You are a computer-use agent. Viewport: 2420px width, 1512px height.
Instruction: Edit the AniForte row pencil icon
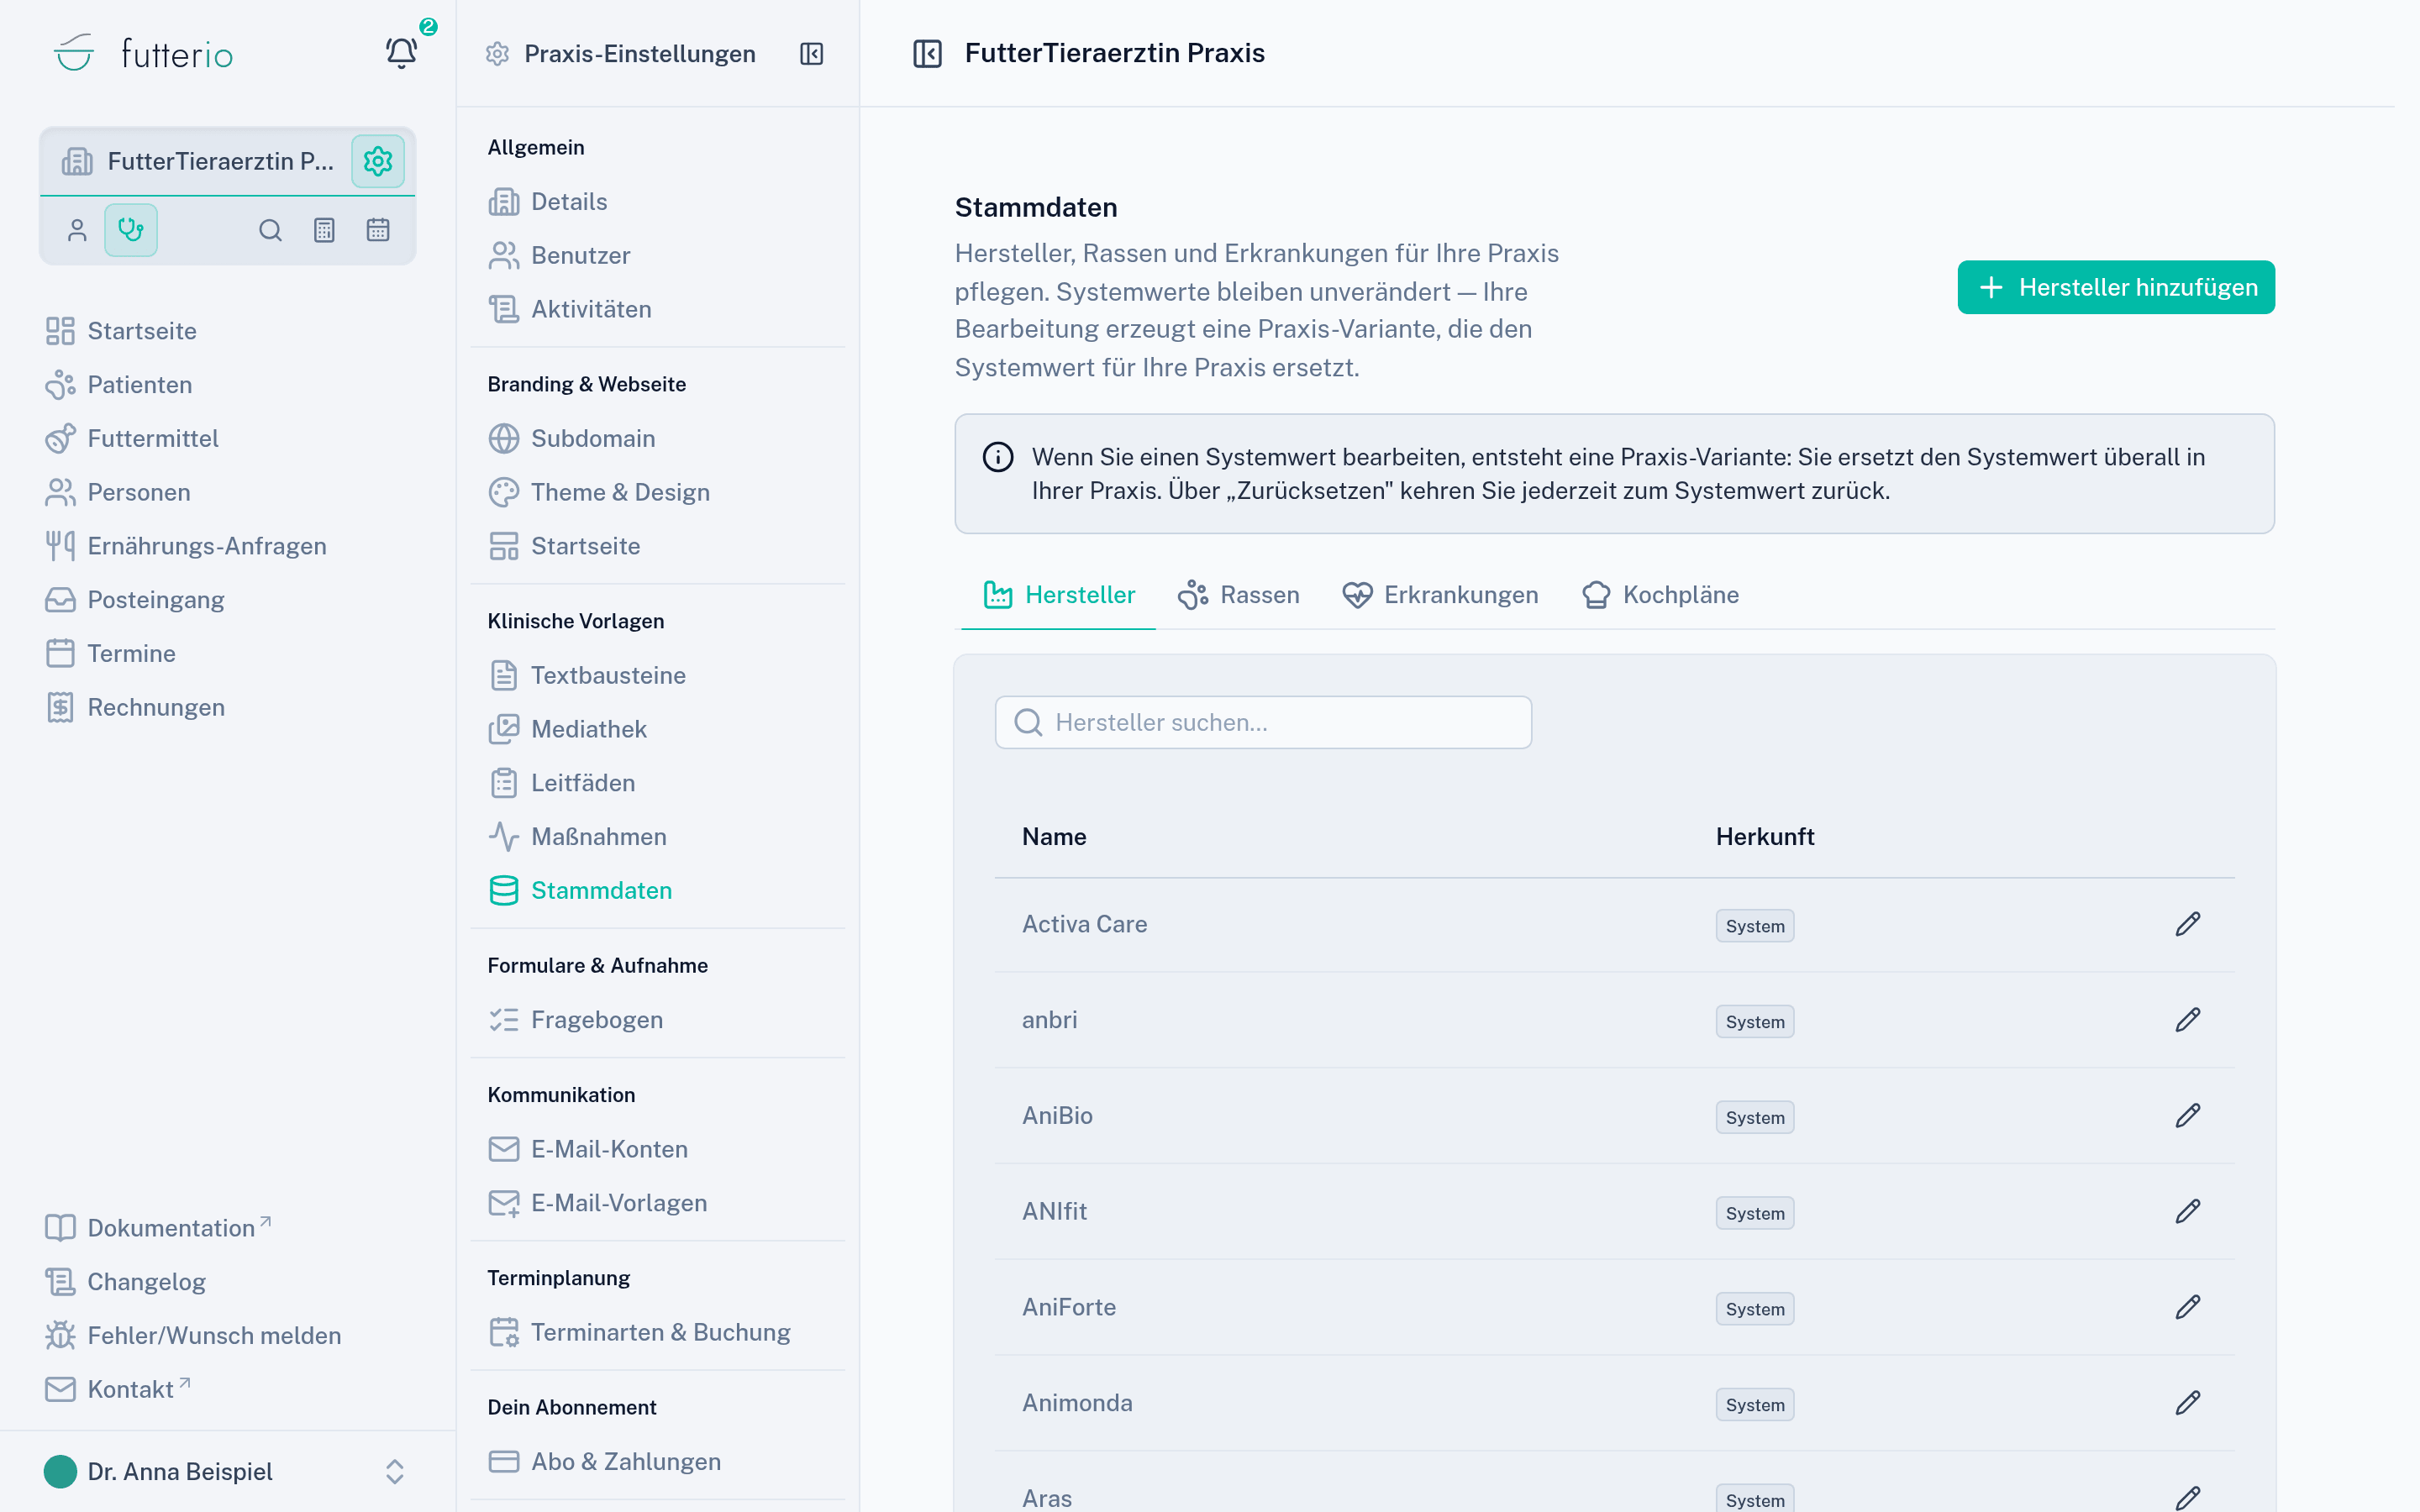pos(2188,1307)
